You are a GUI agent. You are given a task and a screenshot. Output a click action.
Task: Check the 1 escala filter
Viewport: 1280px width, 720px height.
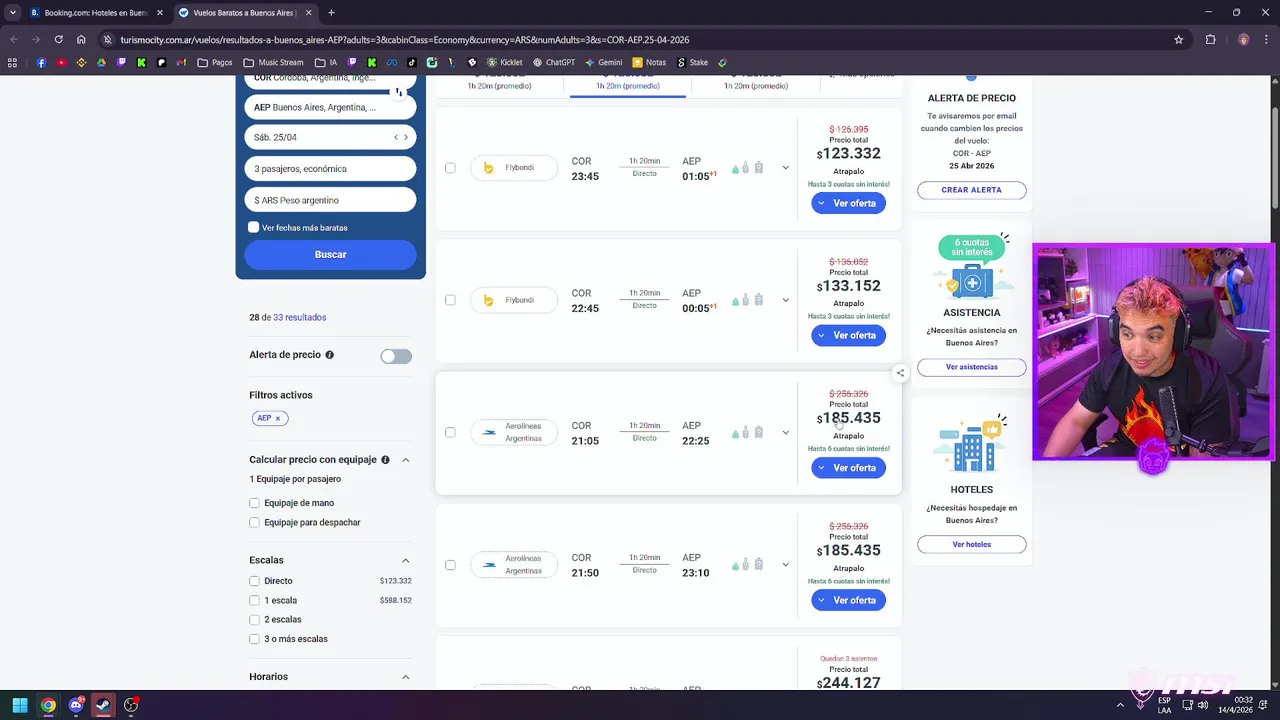tap(255, 600)
